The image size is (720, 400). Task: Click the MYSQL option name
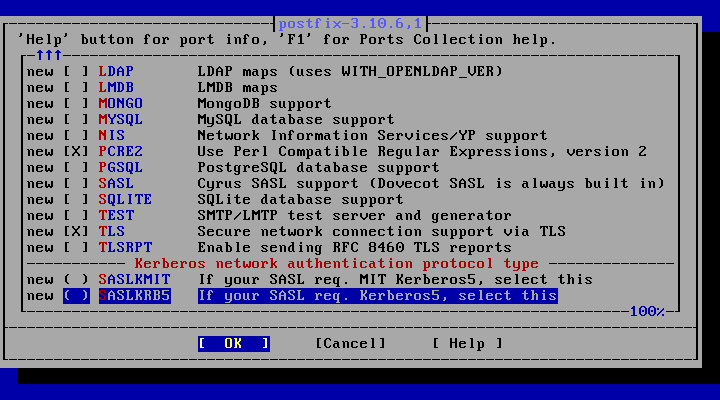pos(121,120)
